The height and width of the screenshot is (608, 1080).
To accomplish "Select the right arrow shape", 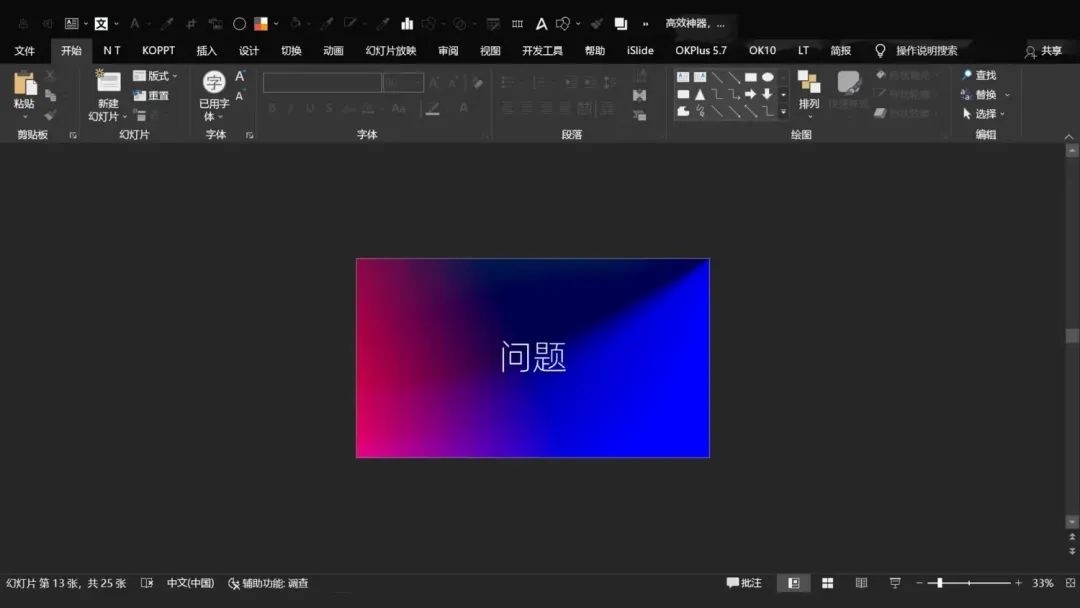I will (x=751, y=94).
